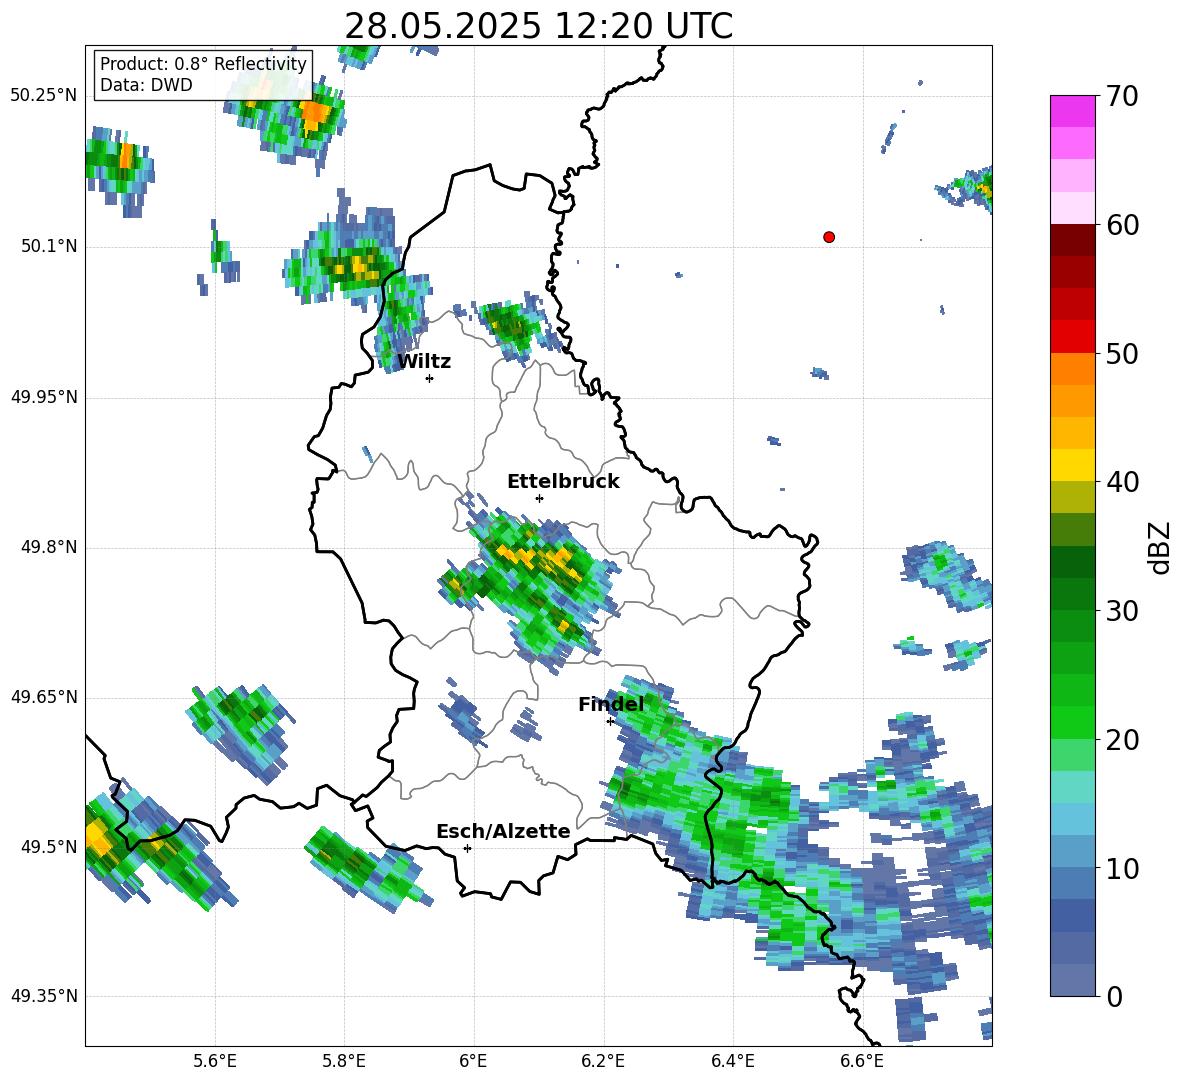Screen dimensions: 1184x1081
Task: Click the 40 tick on colorbar
Action: (x=1122, y=482)
